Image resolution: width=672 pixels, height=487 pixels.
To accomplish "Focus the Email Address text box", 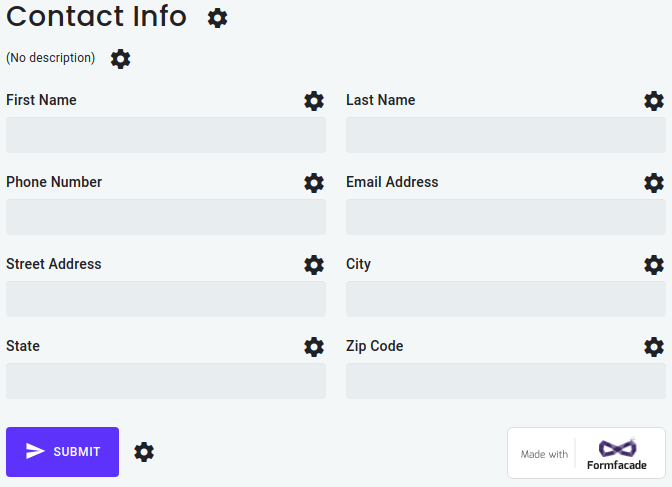I will 506,217.
